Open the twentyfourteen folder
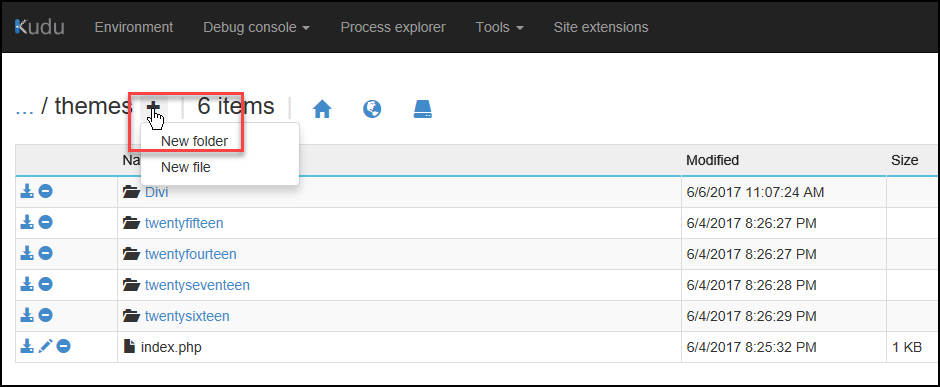 [x=191, y=254]
